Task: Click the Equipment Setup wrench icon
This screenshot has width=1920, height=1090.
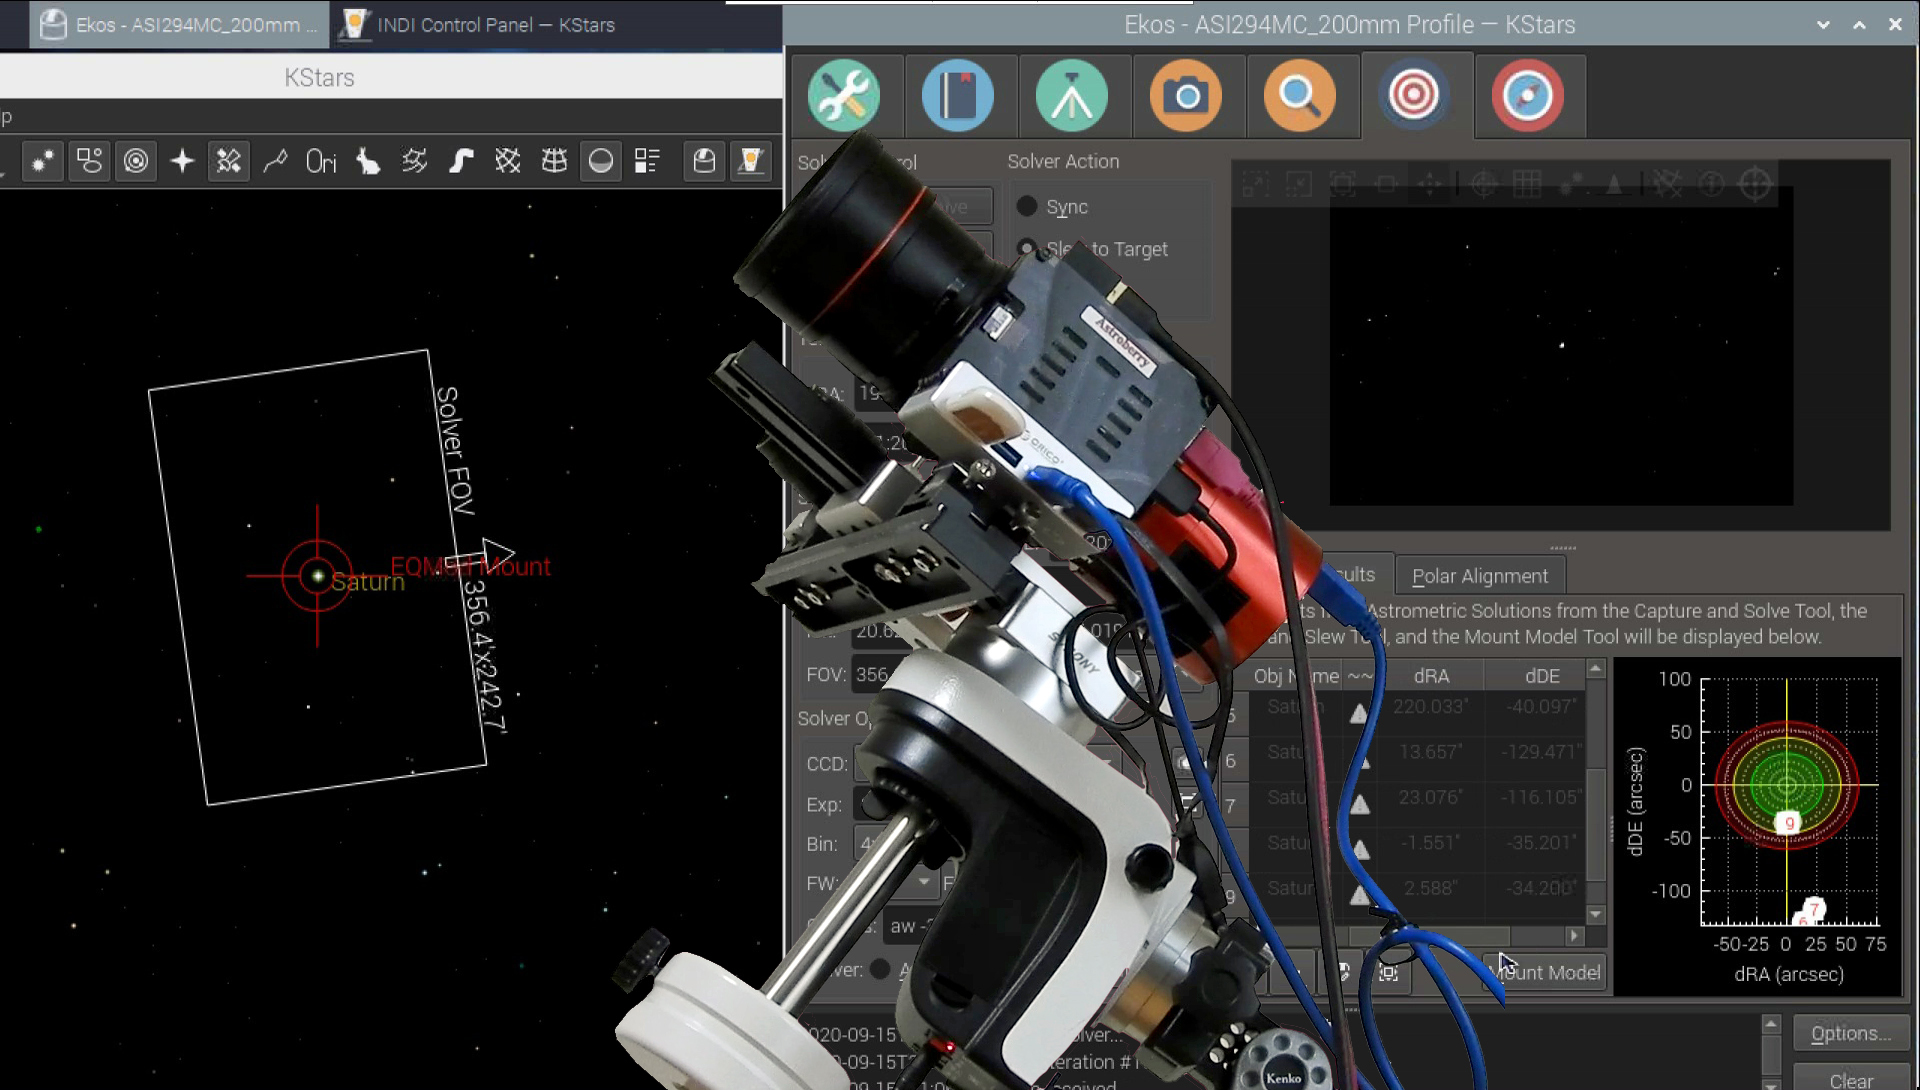Action: pyautogui.click(x=844, y=95)
